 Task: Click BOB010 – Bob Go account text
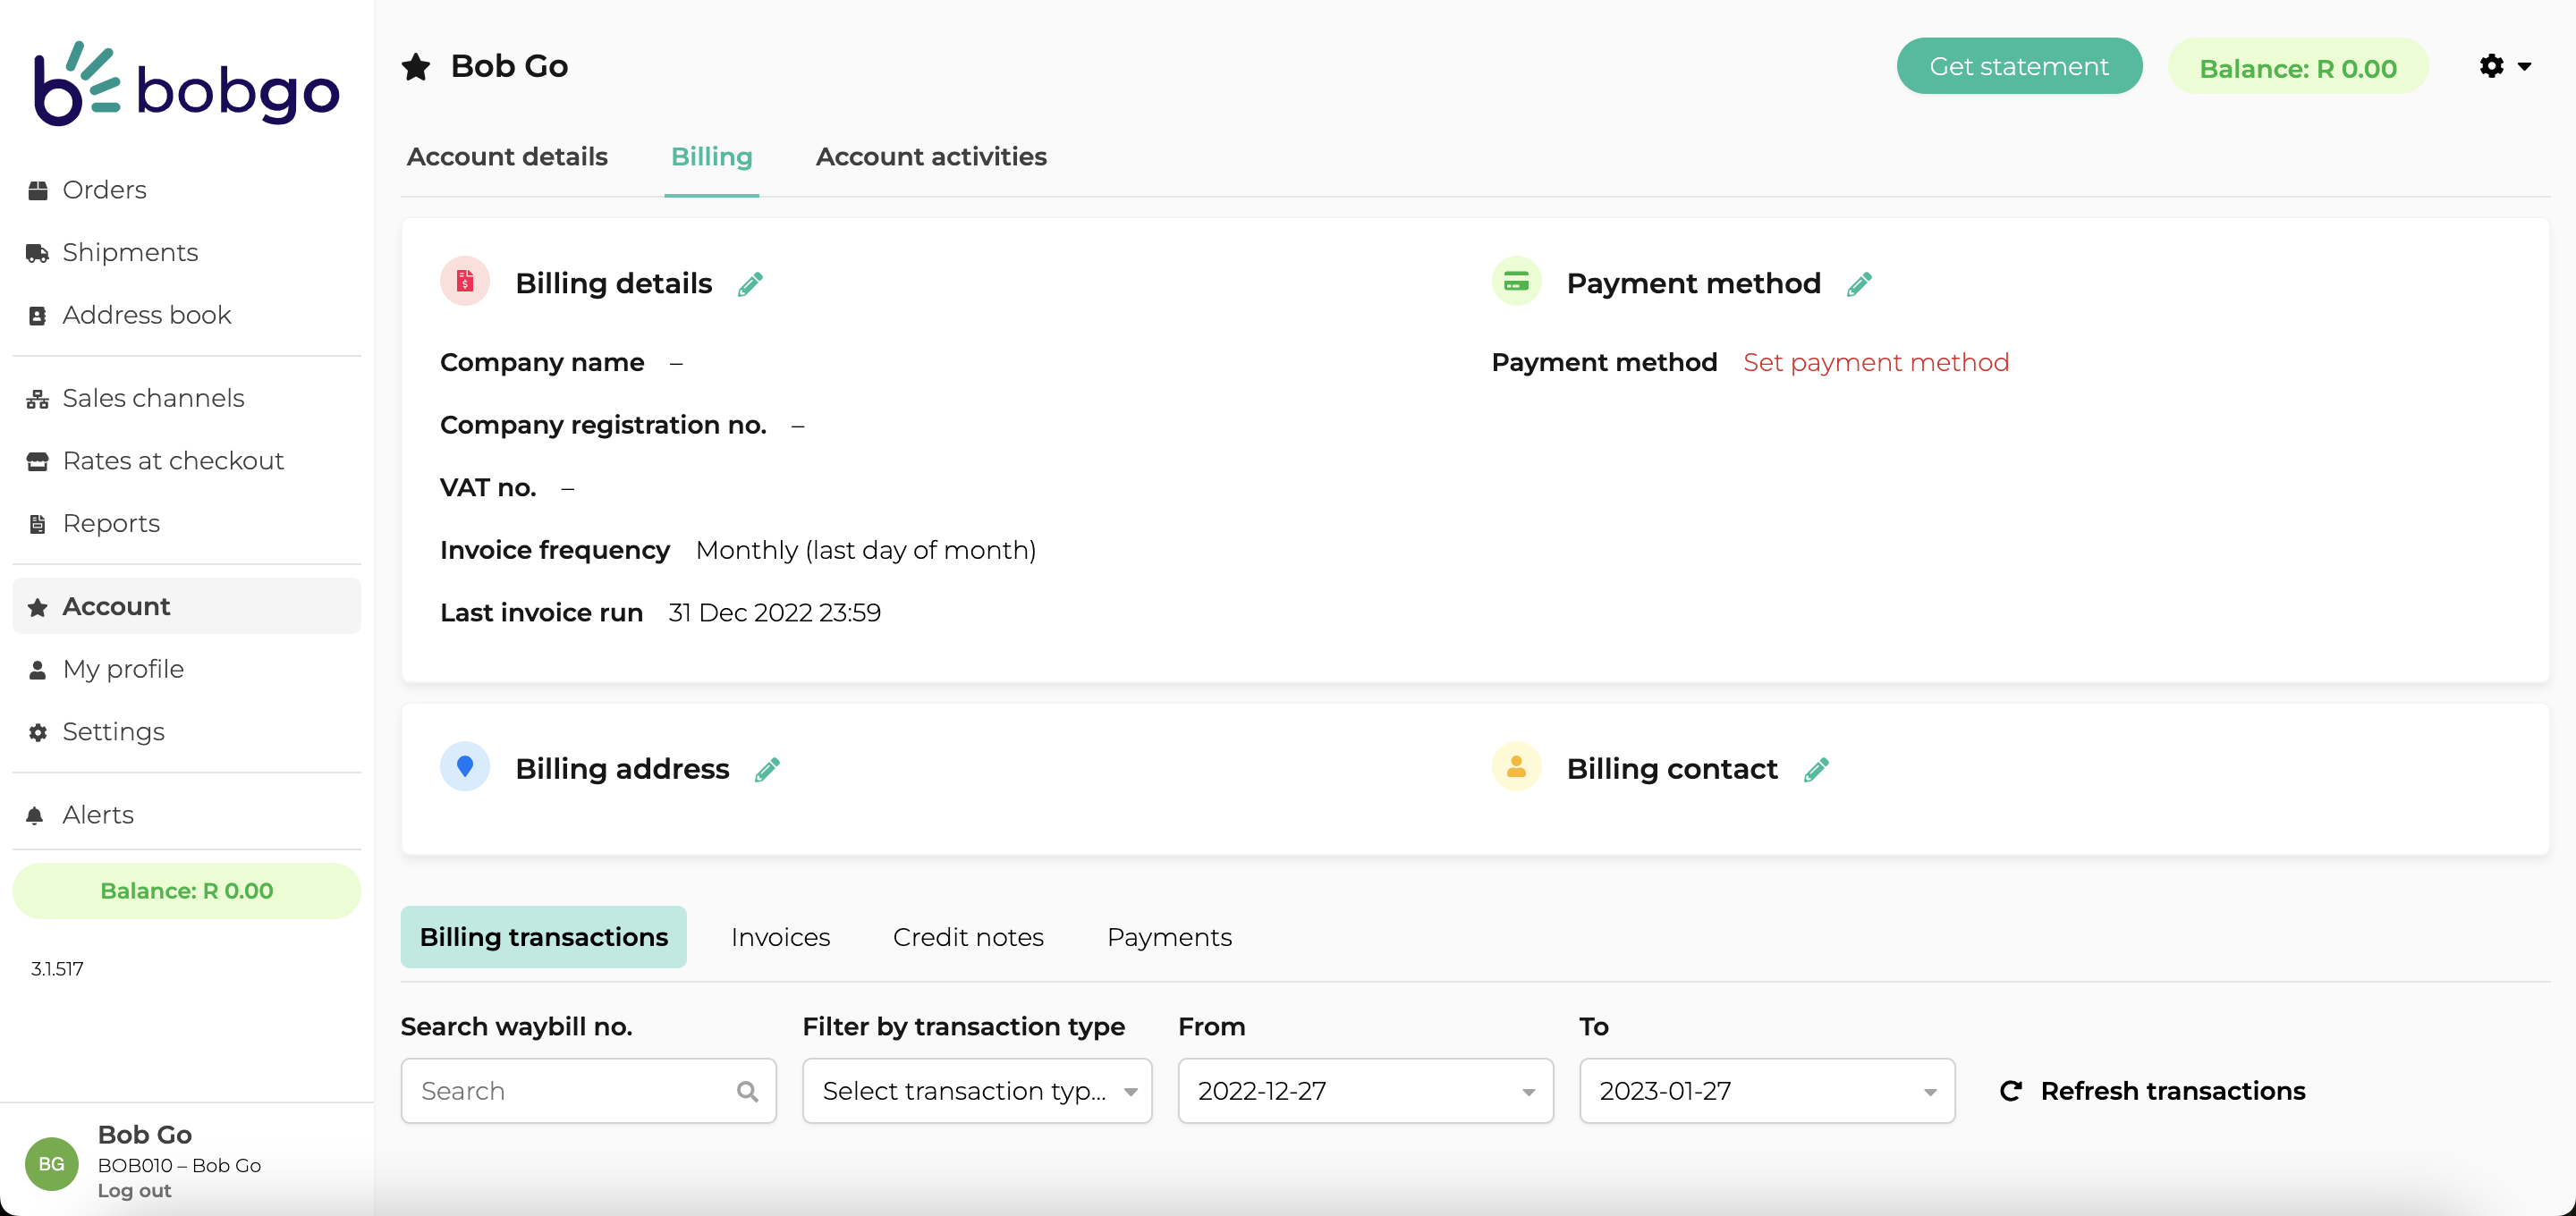click(179, 1165)
